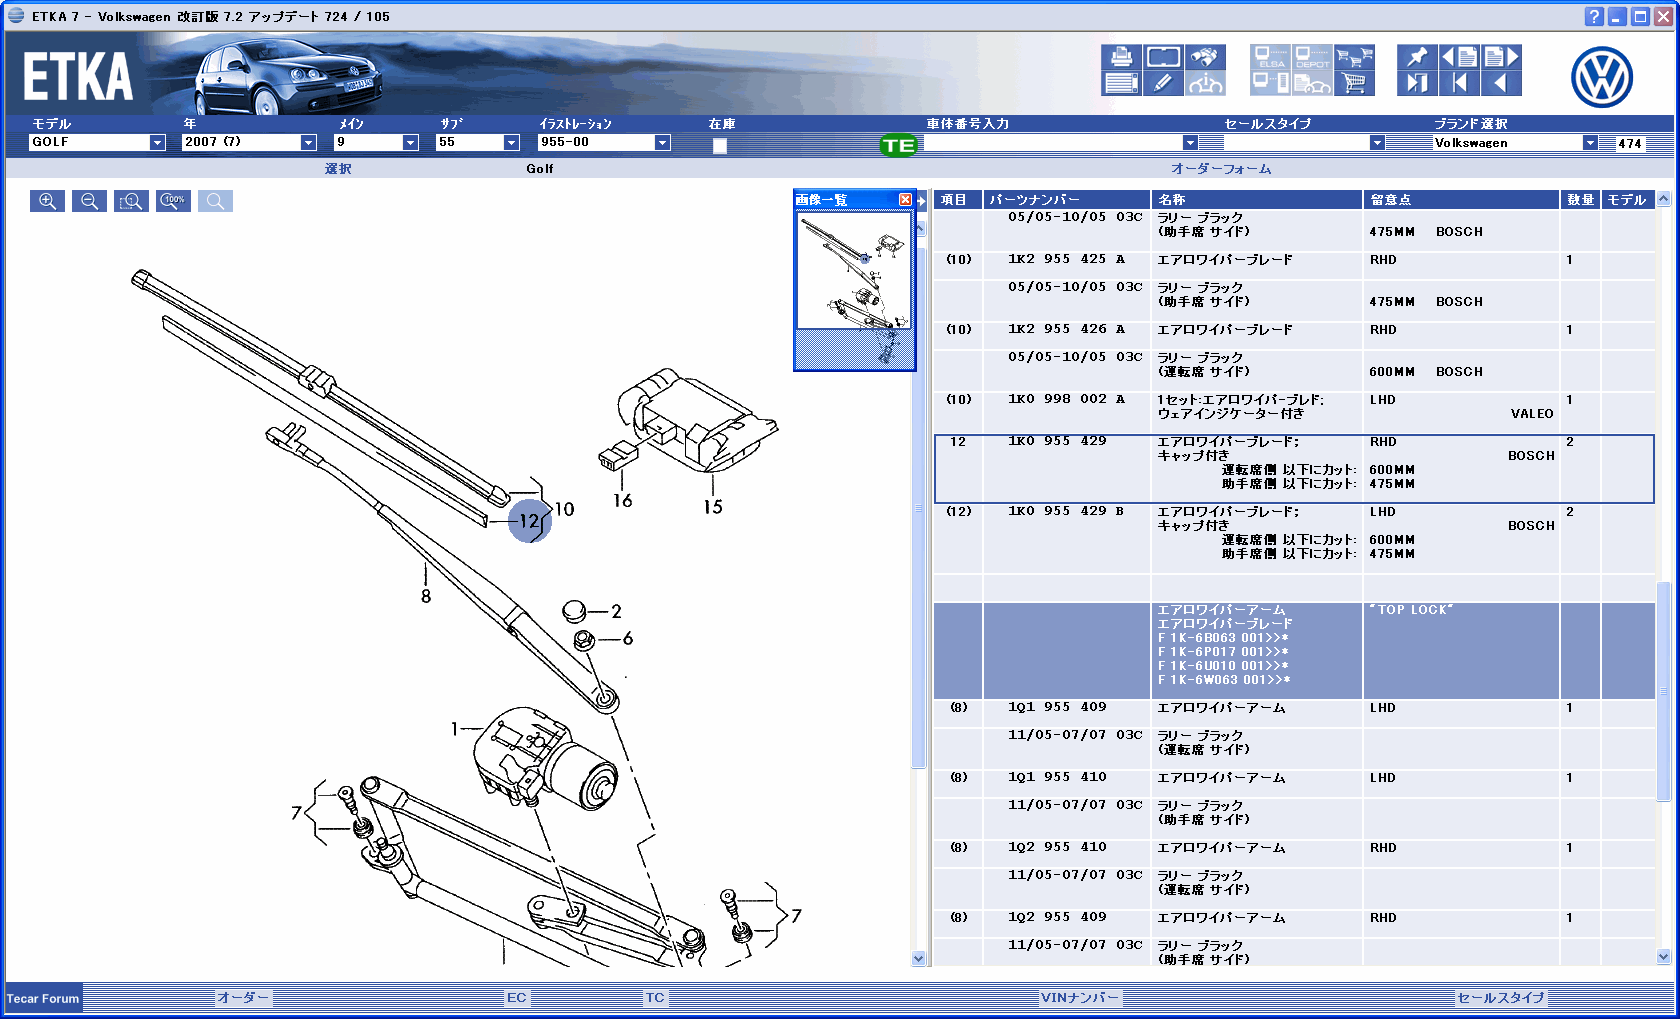Click the TC bottom bar item

[655, 998]
